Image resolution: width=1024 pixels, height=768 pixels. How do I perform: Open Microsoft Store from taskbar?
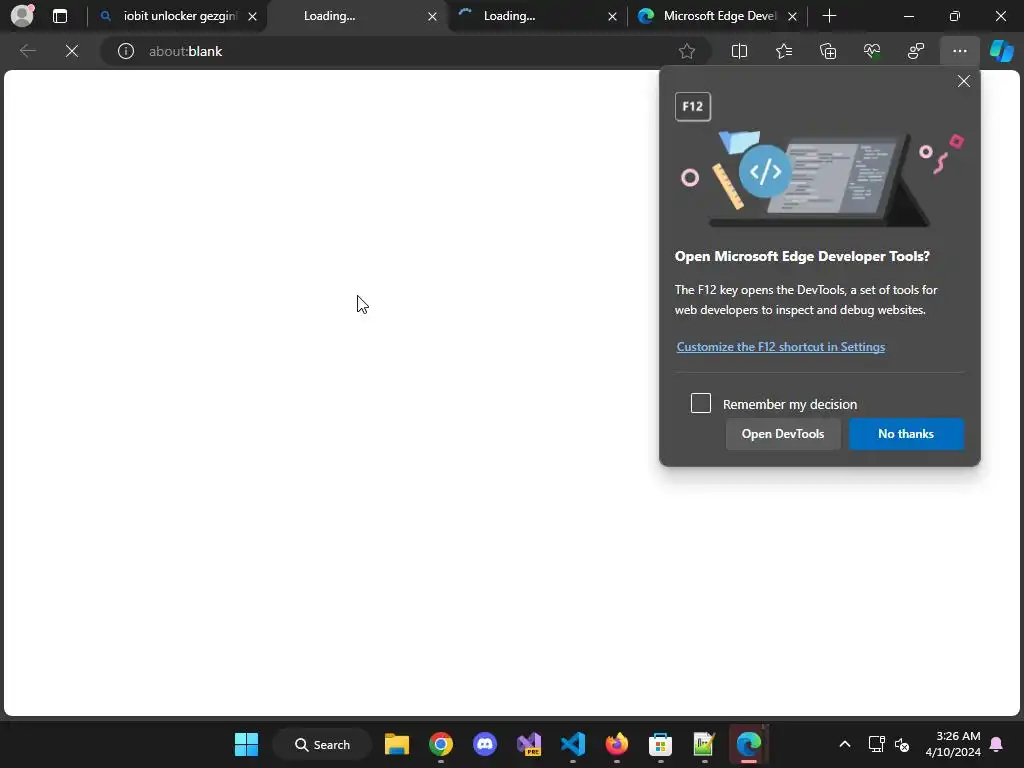pos(660,744)
